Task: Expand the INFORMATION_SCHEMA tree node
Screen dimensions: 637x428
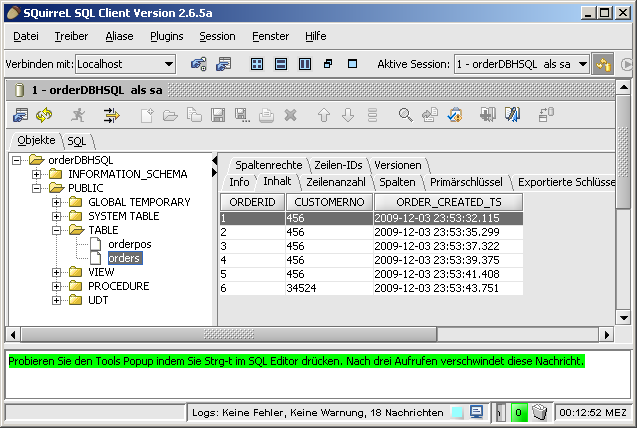Action: pos(36,174)
